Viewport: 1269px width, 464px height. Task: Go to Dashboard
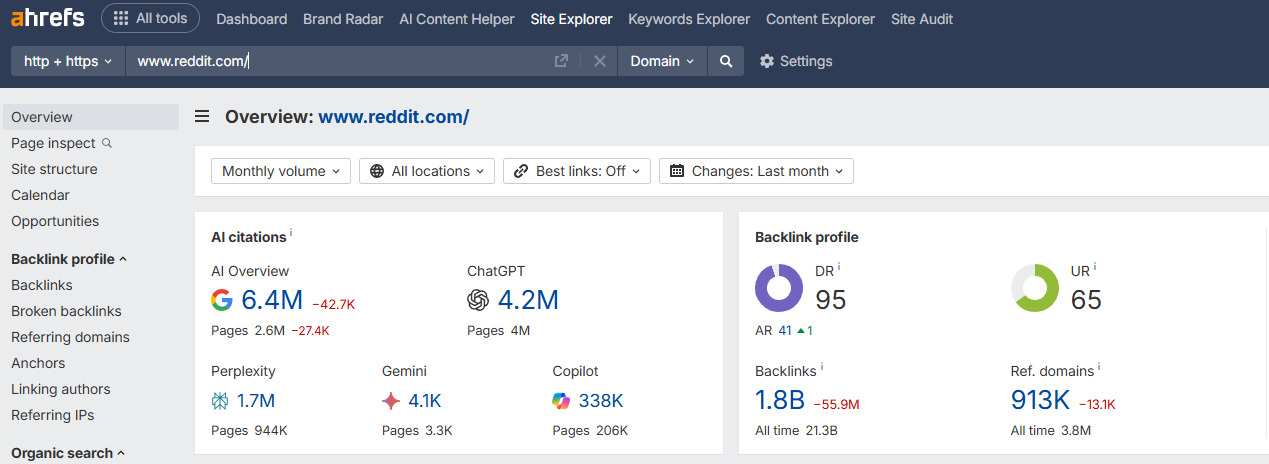(x=251, y=19)
